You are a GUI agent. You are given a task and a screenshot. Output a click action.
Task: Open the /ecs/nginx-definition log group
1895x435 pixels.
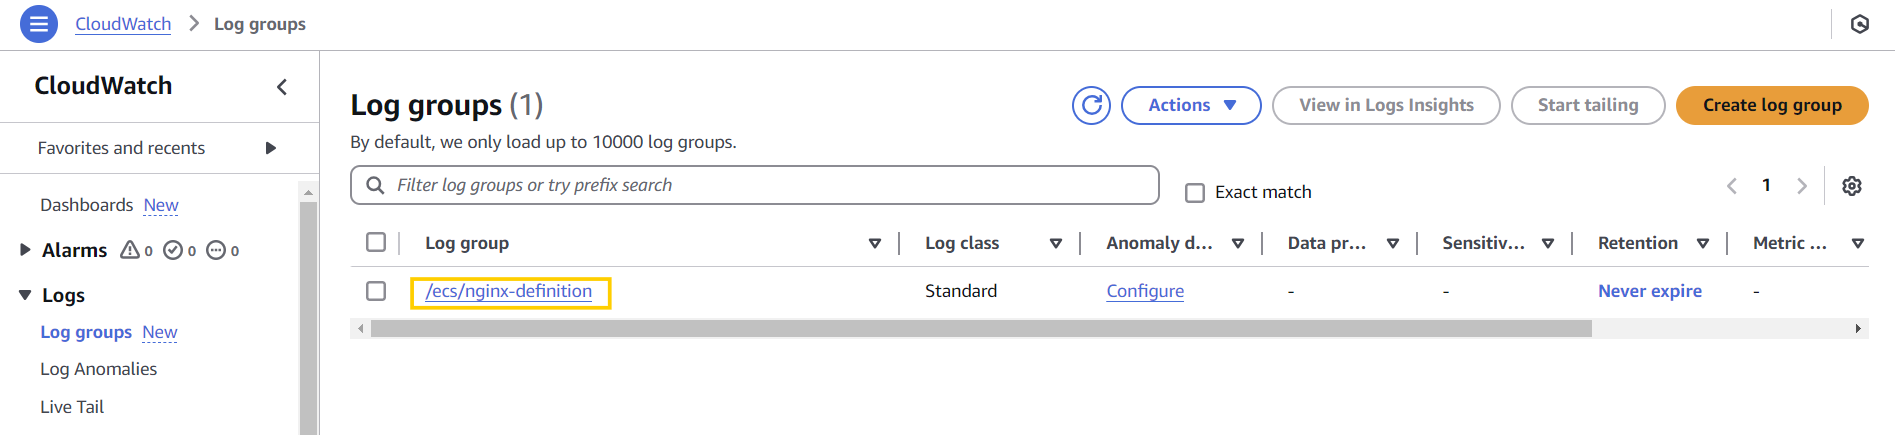(508, 291)
